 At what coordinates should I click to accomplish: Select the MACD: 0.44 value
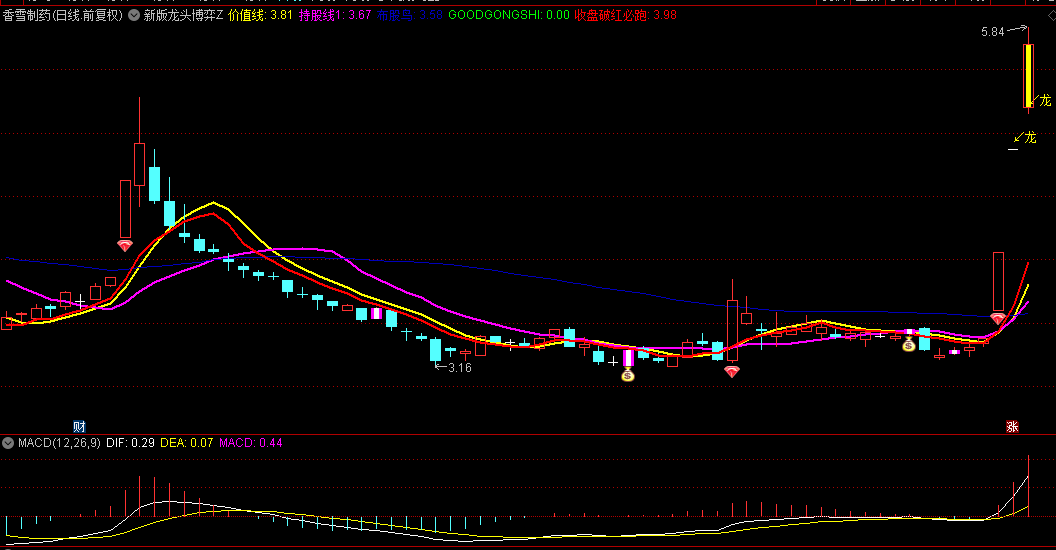(x=251, y=443)
